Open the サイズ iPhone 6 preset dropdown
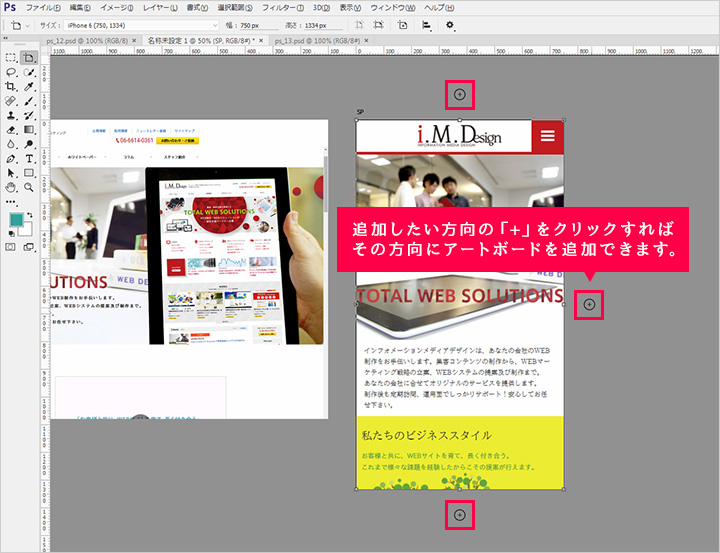The height and width of the screenshot is (553, 720). pos(141,25)
